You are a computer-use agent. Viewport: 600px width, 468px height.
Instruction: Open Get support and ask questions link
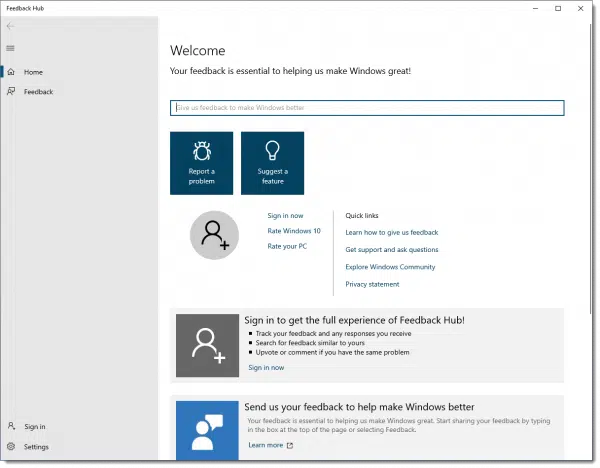(392, 249)
